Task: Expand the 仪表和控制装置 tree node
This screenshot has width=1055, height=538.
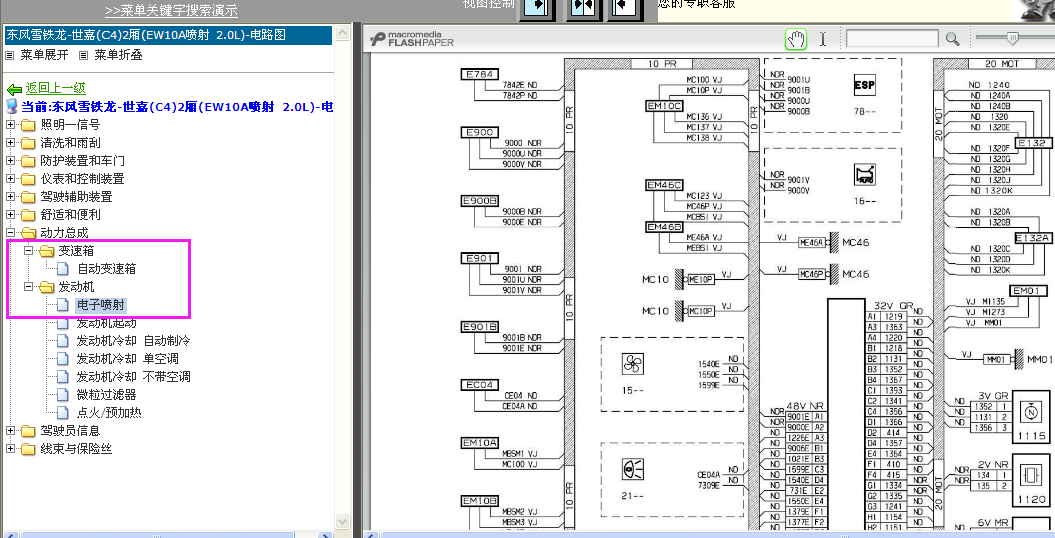Action: click(11, 179)
